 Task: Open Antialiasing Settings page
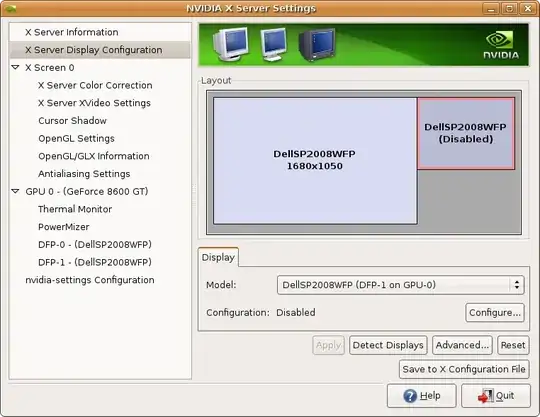coord(84,174)
